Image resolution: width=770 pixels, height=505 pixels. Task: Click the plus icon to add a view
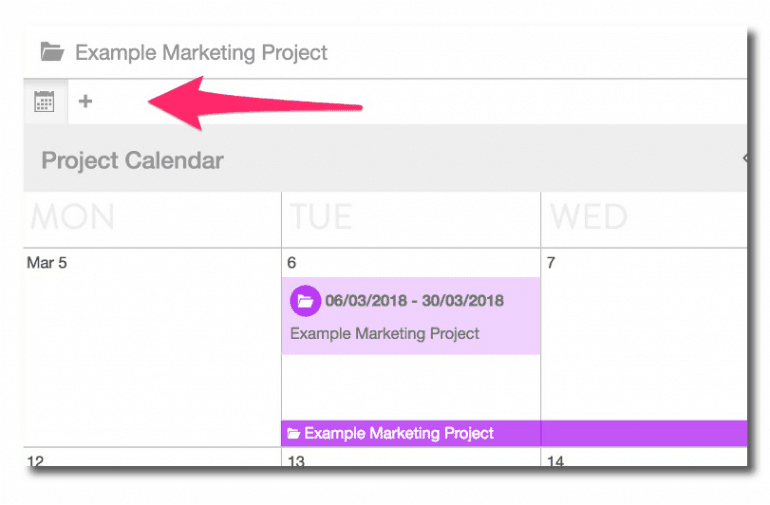tap(86, 101)
